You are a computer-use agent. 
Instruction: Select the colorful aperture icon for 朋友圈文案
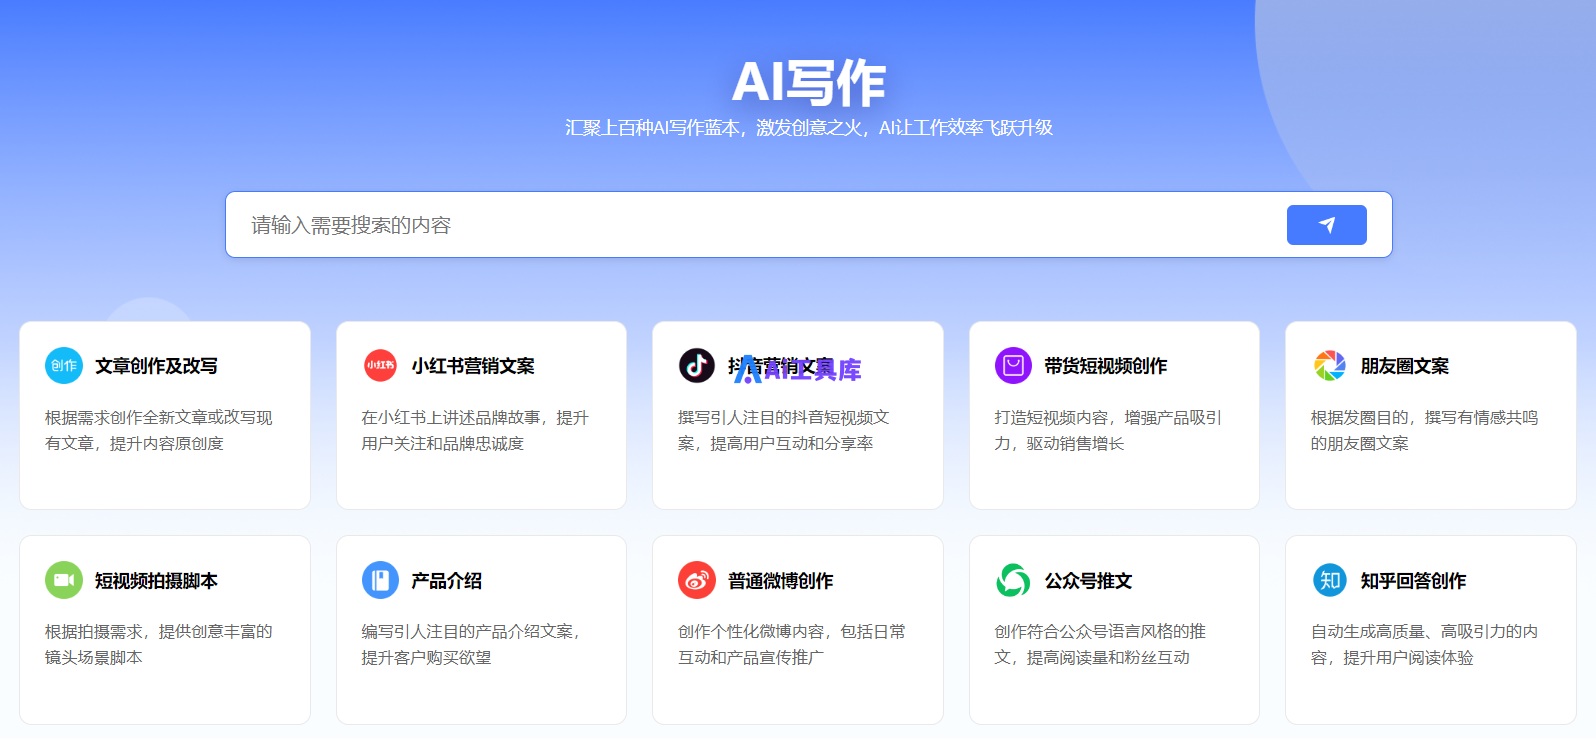coord(1330,366)
